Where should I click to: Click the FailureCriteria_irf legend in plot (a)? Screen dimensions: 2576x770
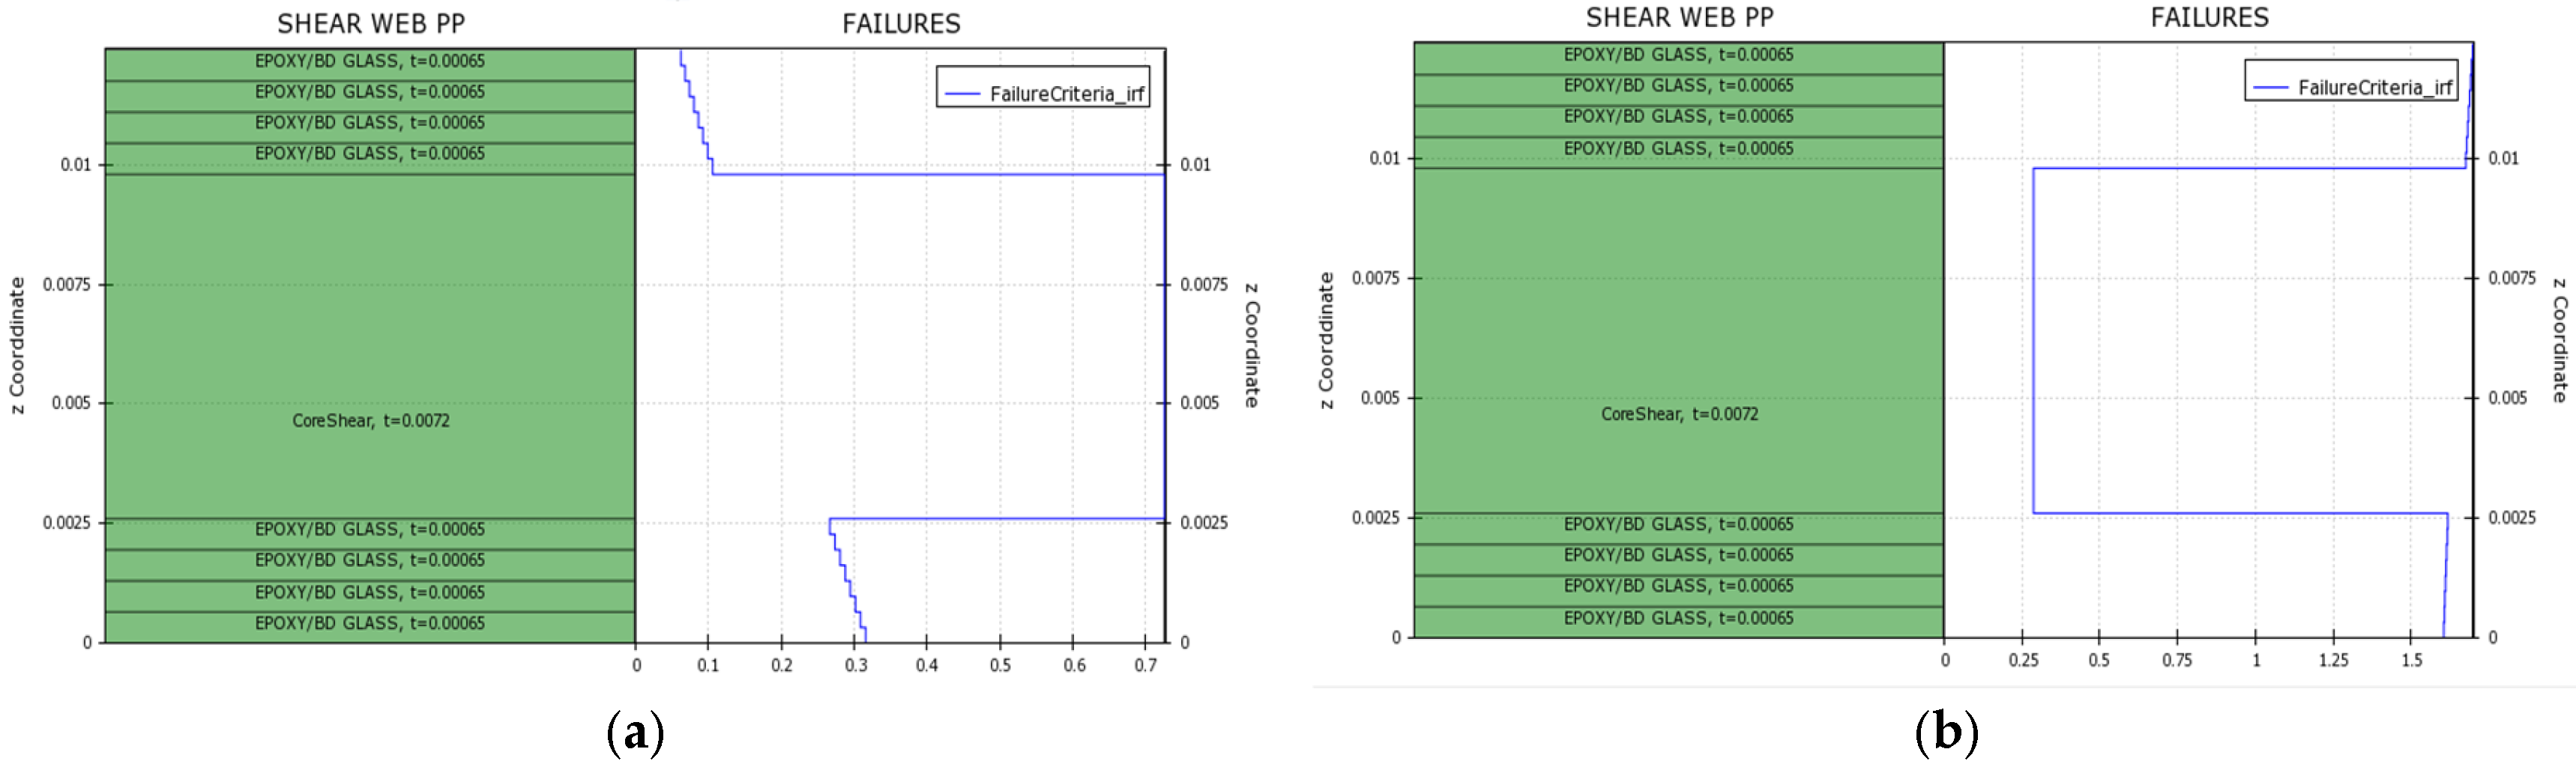pos(1044,94)
